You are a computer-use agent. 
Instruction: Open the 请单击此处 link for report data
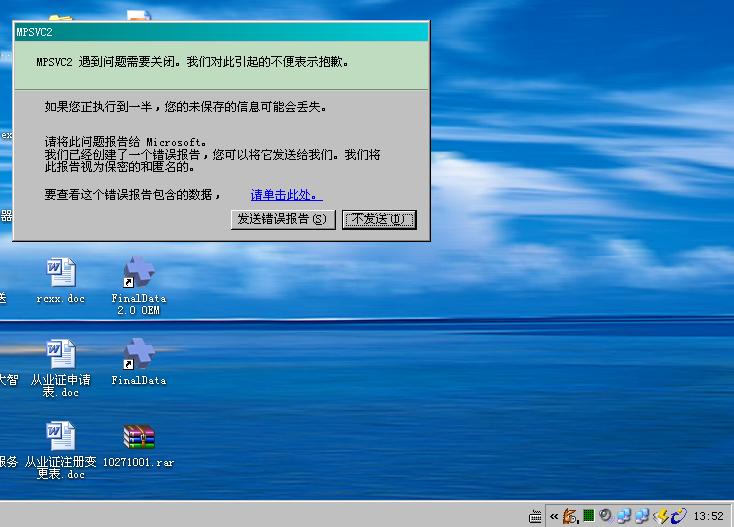(x=286, y=195)
